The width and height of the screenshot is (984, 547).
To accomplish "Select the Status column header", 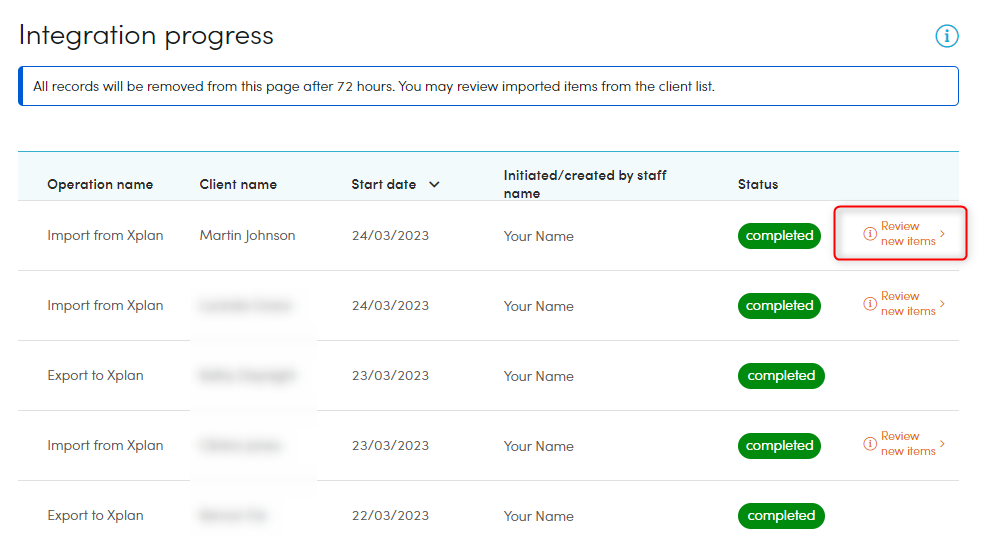I will (757, 185).
